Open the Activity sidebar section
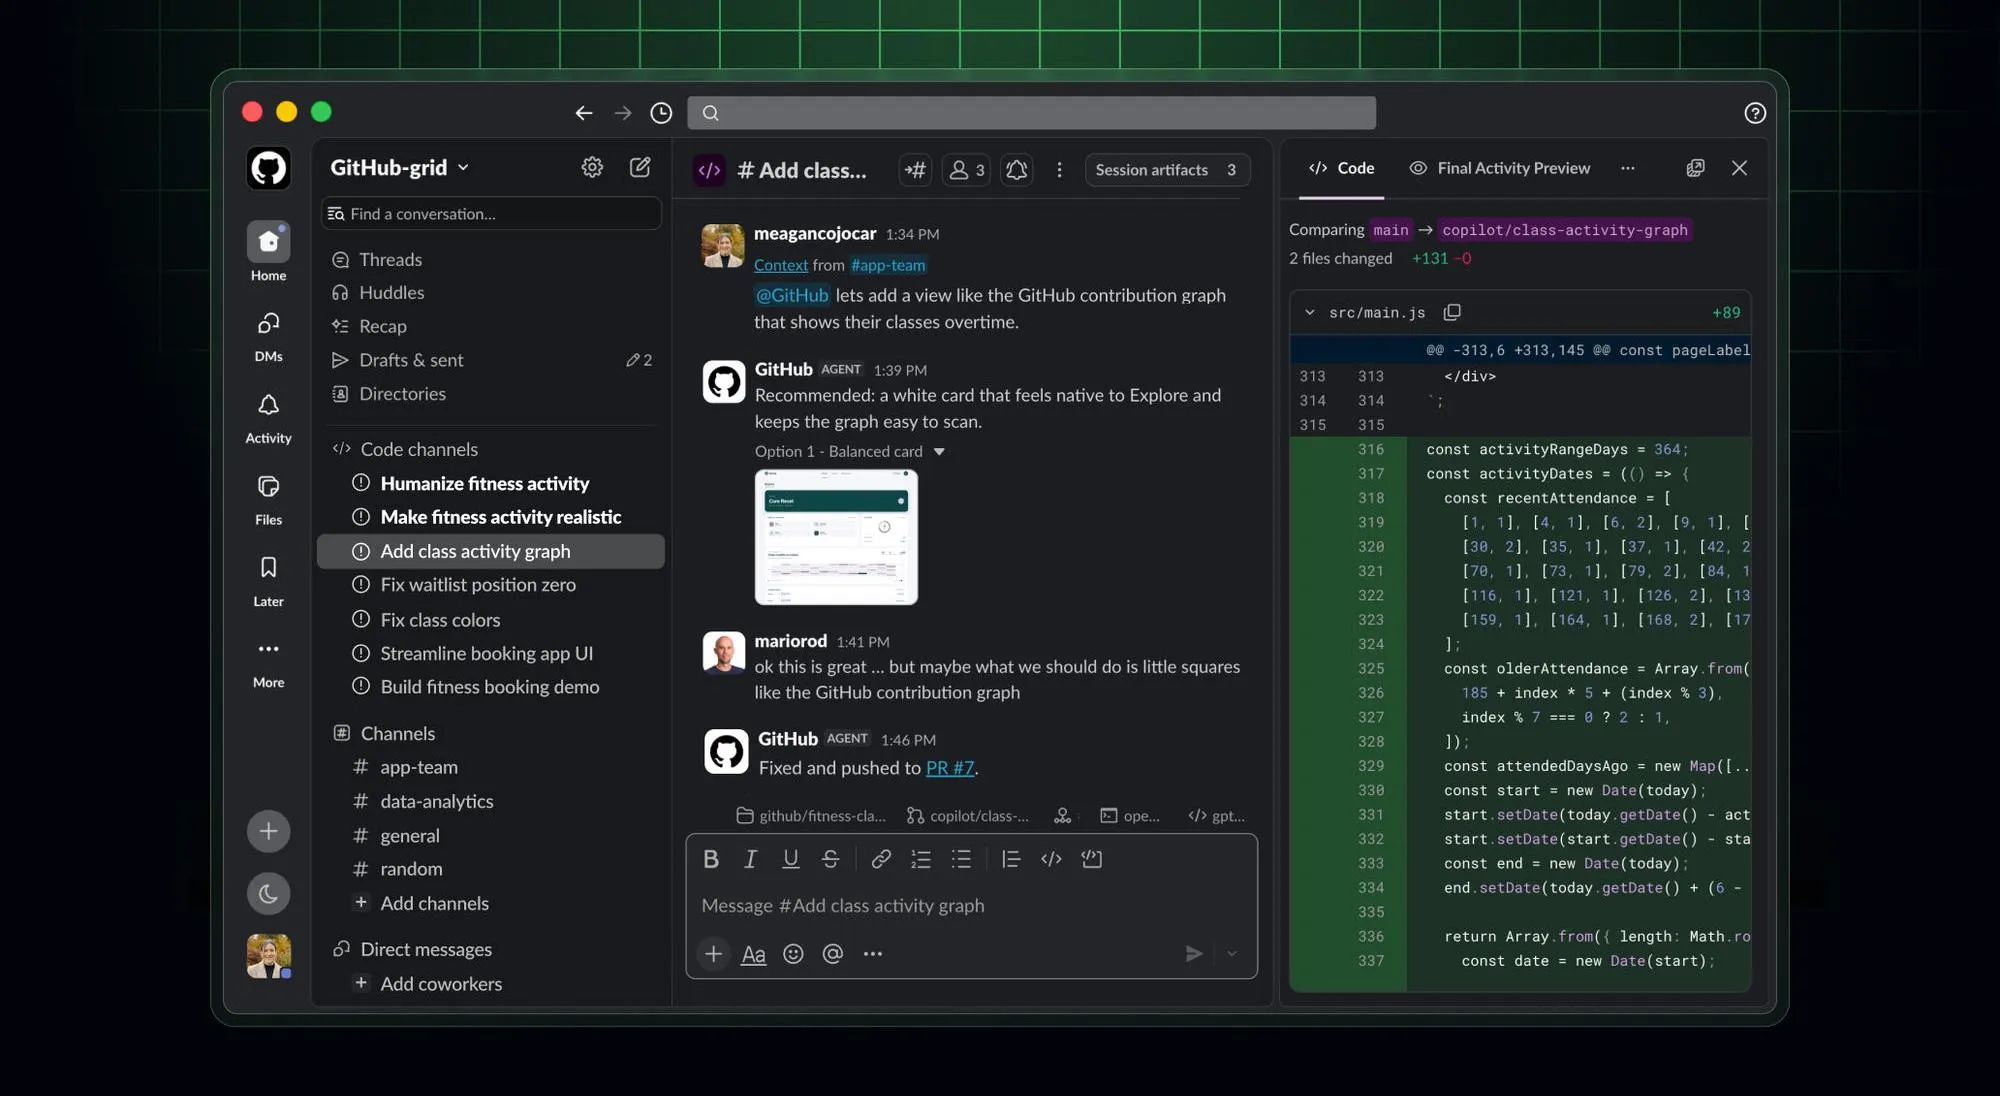 coord(268,418)
